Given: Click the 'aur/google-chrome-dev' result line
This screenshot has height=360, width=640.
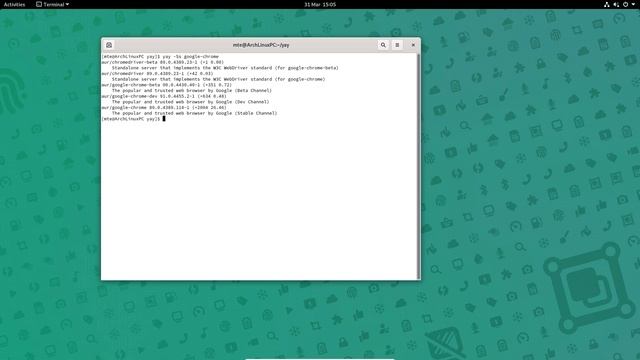Looking at the screenshot, I should 164,96.
